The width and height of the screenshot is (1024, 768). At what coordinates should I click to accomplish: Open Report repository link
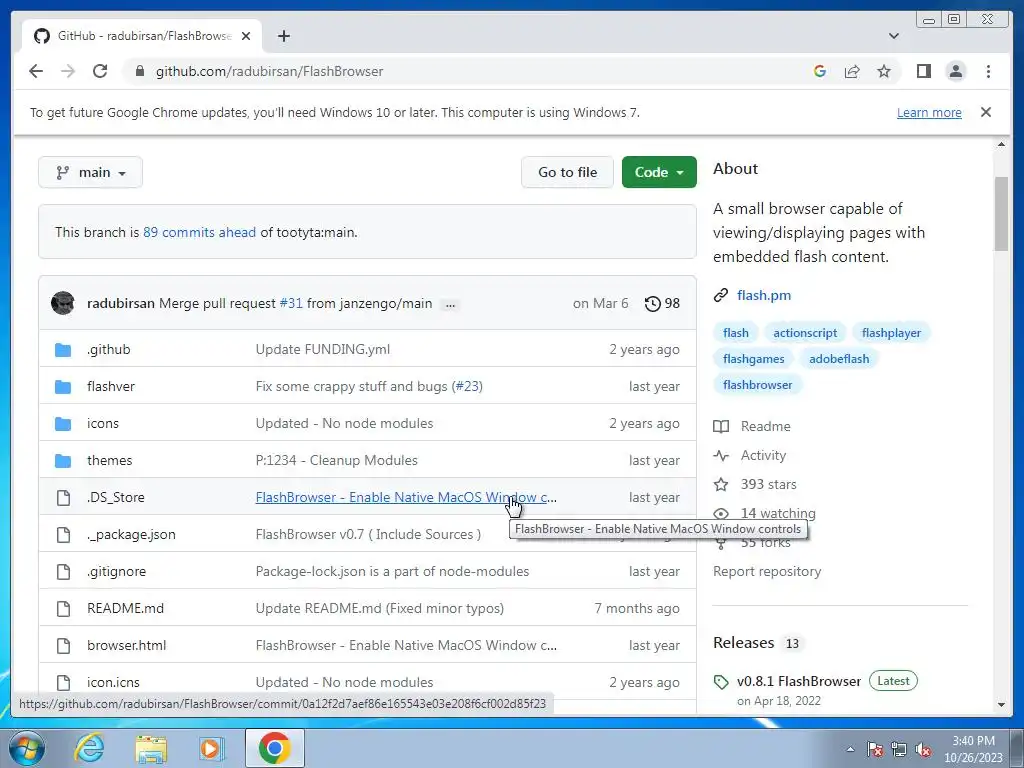tap(767, 571)
